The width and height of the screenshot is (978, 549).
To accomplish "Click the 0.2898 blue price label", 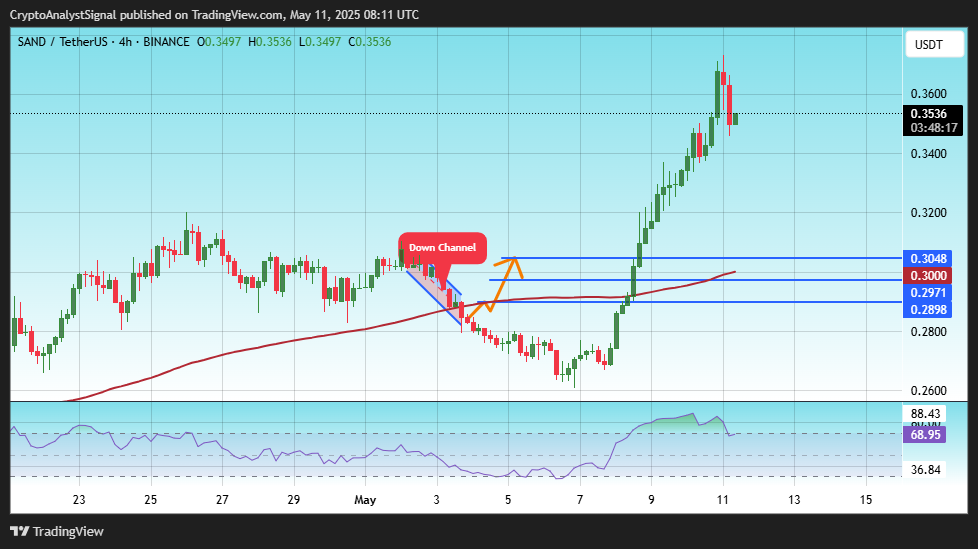I will [928, 309].
